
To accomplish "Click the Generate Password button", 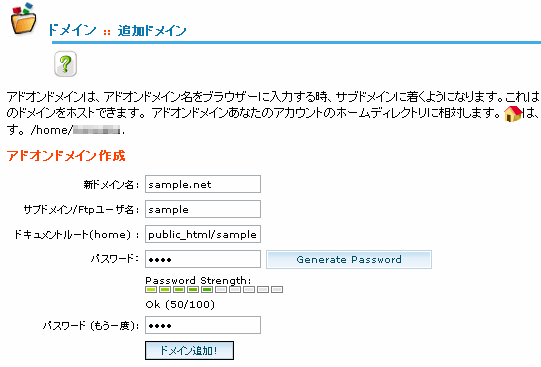I will 349,259.
